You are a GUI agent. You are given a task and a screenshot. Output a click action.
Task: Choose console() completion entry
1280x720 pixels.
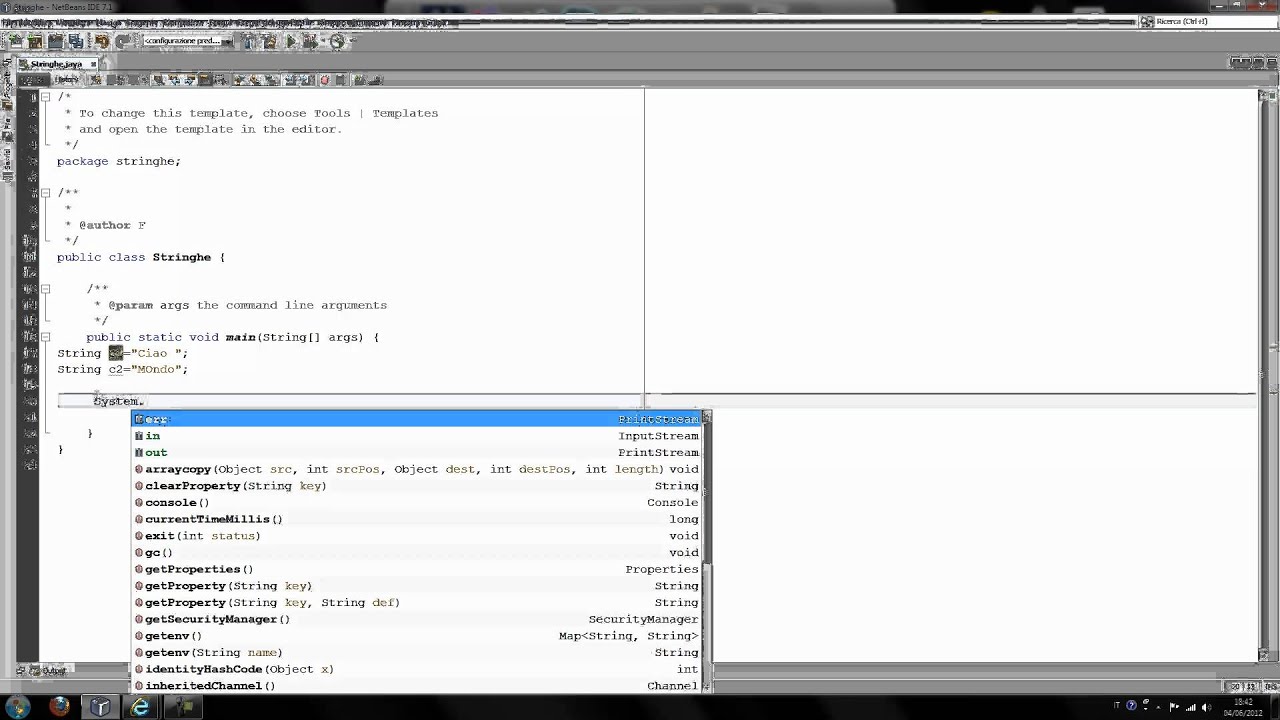pyautogui.click(x=417, y=502)
